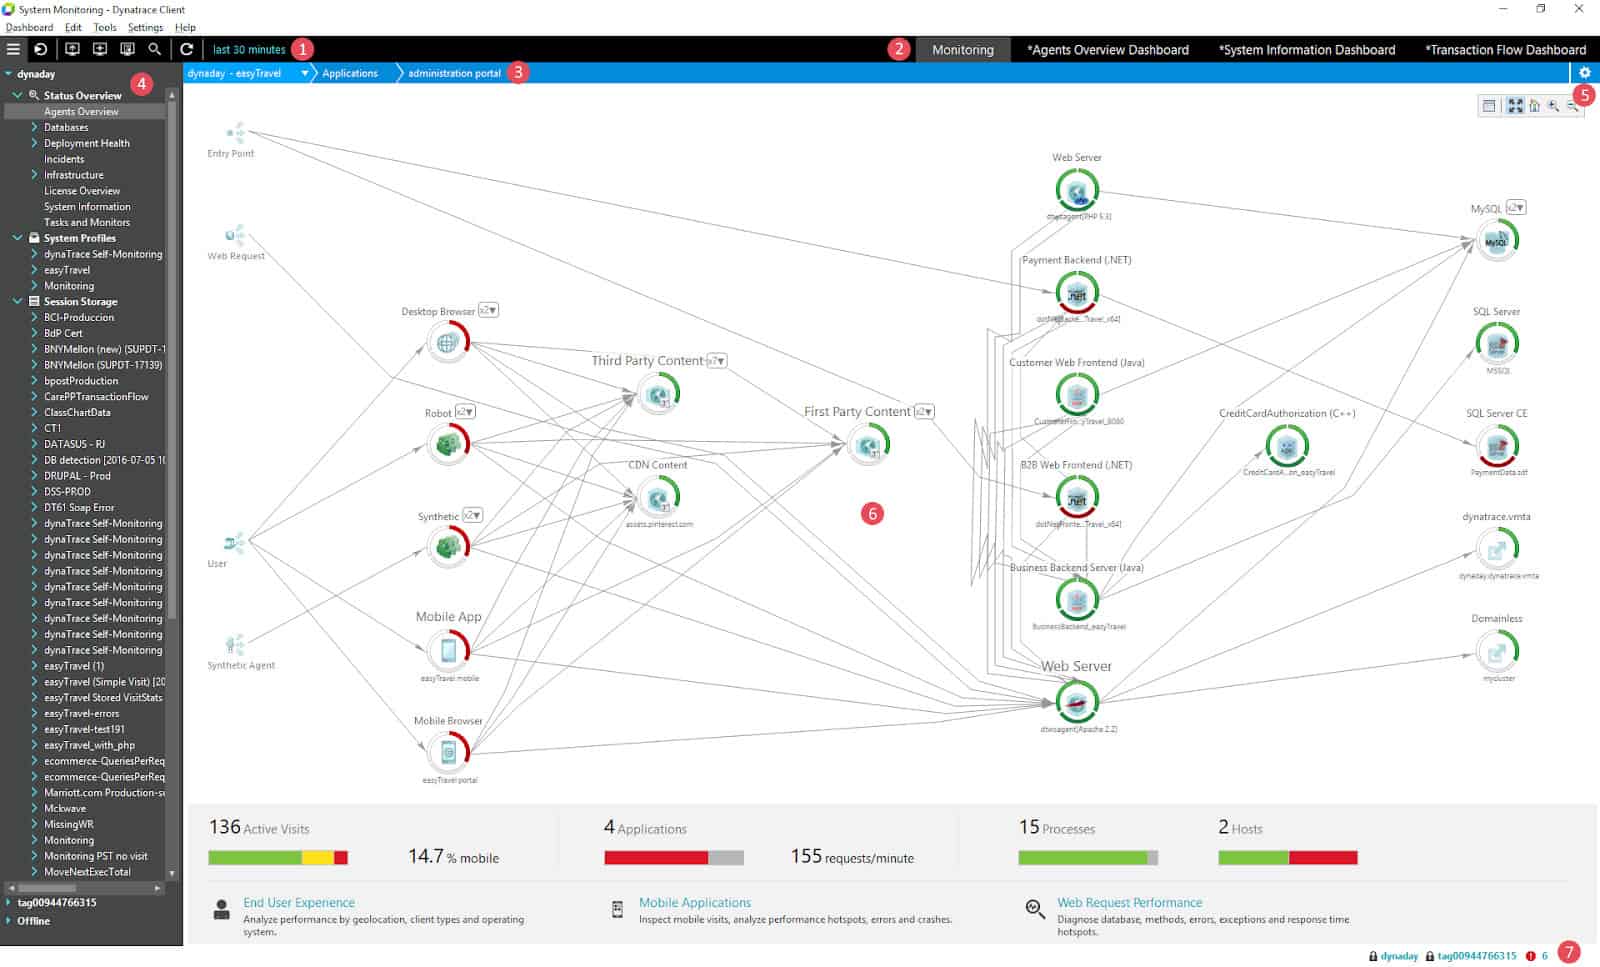Collapse the System Profiles tree section
The image size is (1600, 967).
pos(18,238)
